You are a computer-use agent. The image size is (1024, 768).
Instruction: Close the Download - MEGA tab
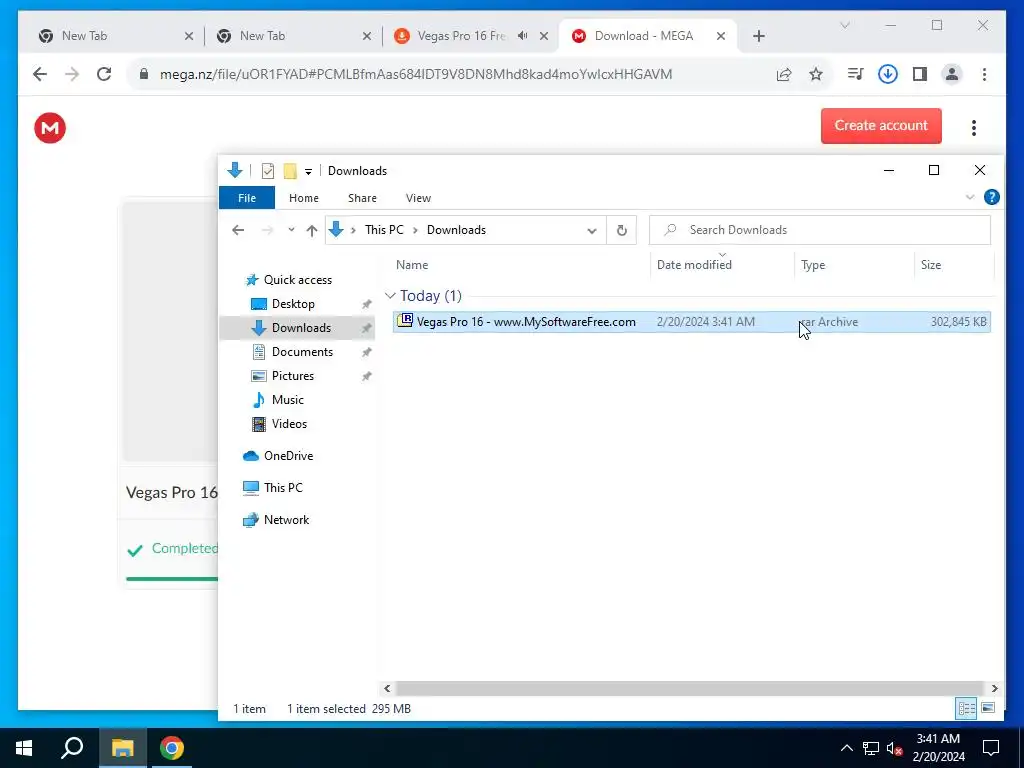(x=720, y=36)
